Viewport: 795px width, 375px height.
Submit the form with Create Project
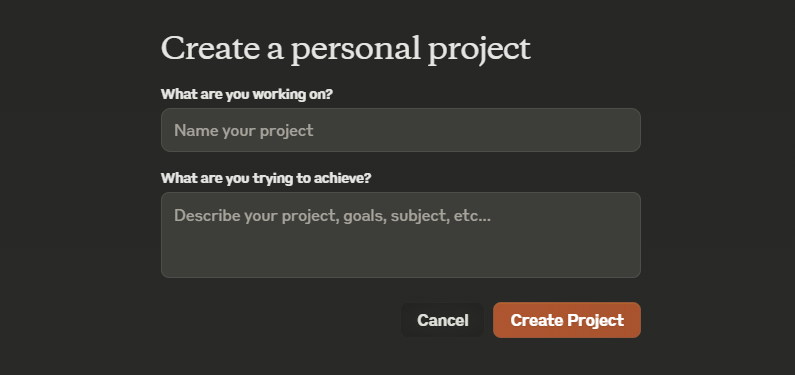click(x=567, y=320)
